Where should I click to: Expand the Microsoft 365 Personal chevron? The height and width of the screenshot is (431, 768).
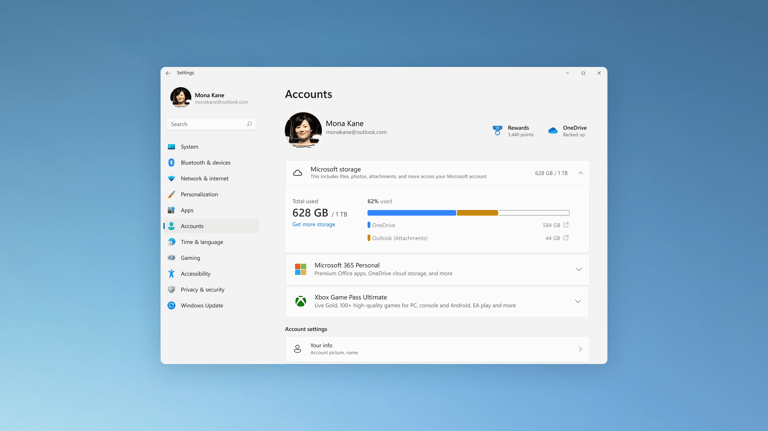point(578,269)
